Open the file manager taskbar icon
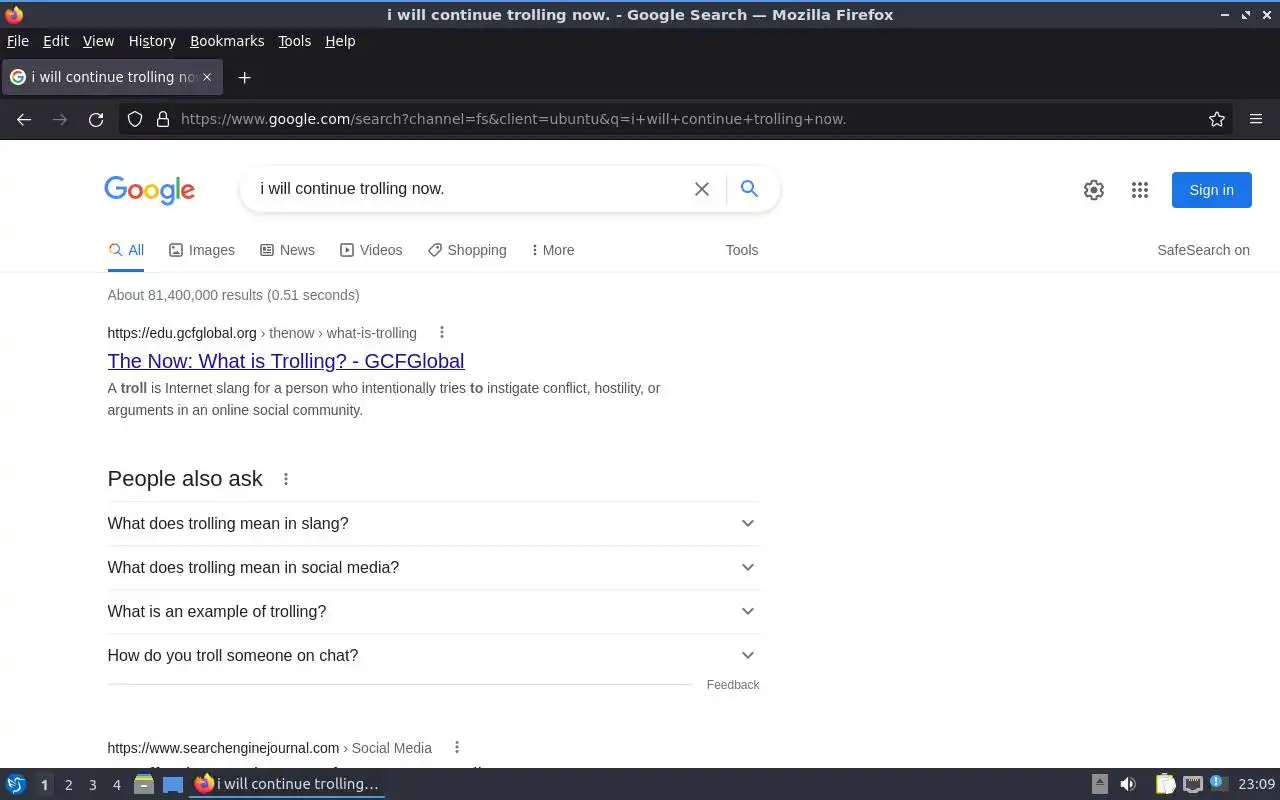Viewport: 1280px width, 800px height. coord(143,785)
